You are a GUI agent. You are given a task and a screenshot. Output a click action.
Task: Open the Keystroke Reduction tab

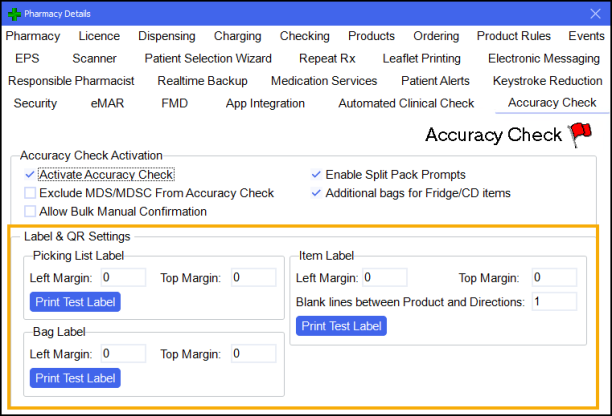click(x=547, y=81)
